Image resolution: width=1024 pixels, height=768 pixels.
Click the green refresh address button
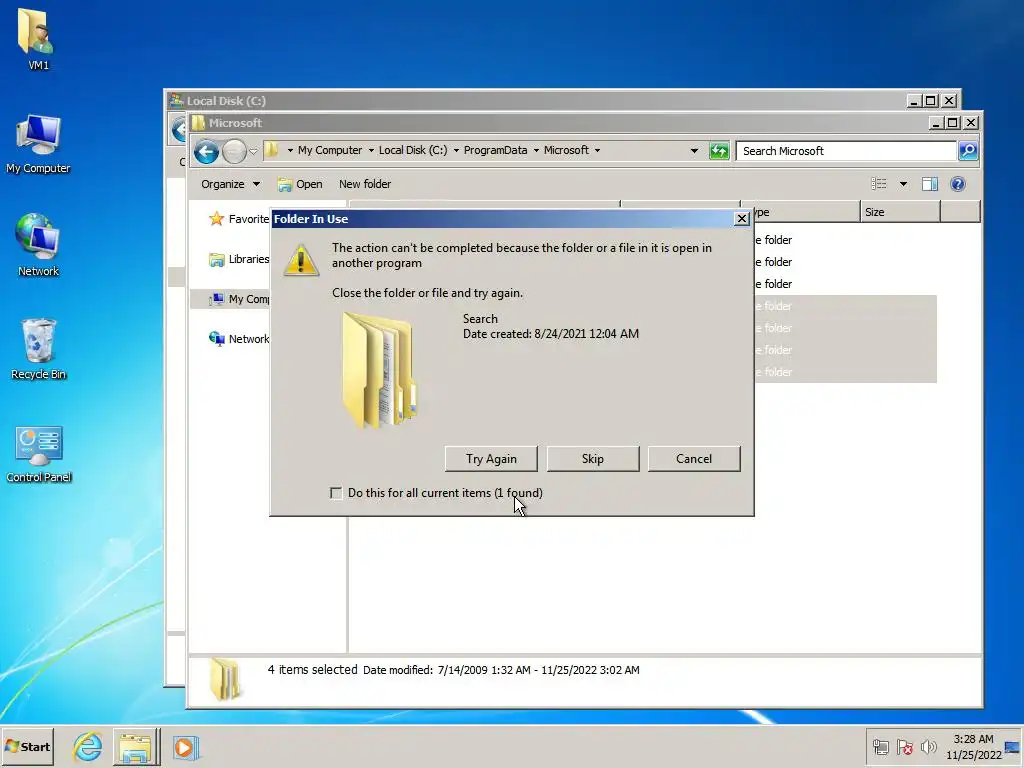(719, 151)
